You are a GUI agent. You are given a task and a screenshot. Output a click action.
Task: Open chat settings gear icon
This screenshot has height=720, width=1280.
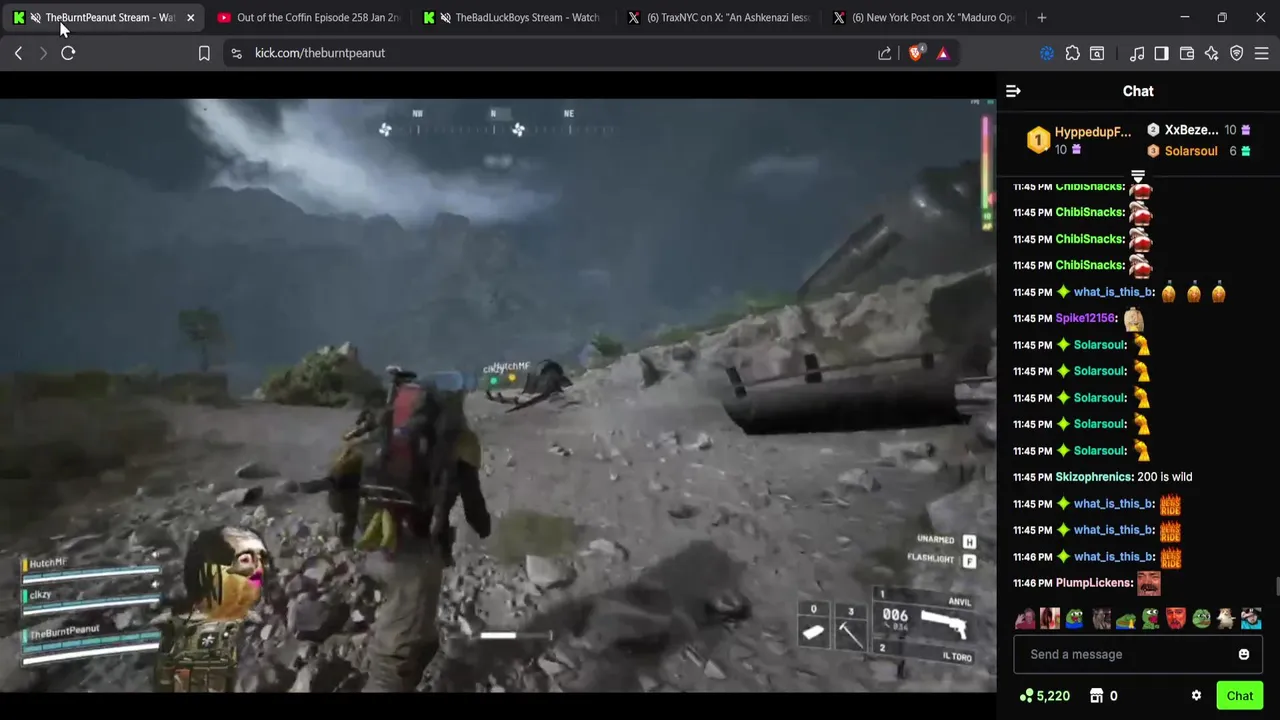coord(1196,696)
